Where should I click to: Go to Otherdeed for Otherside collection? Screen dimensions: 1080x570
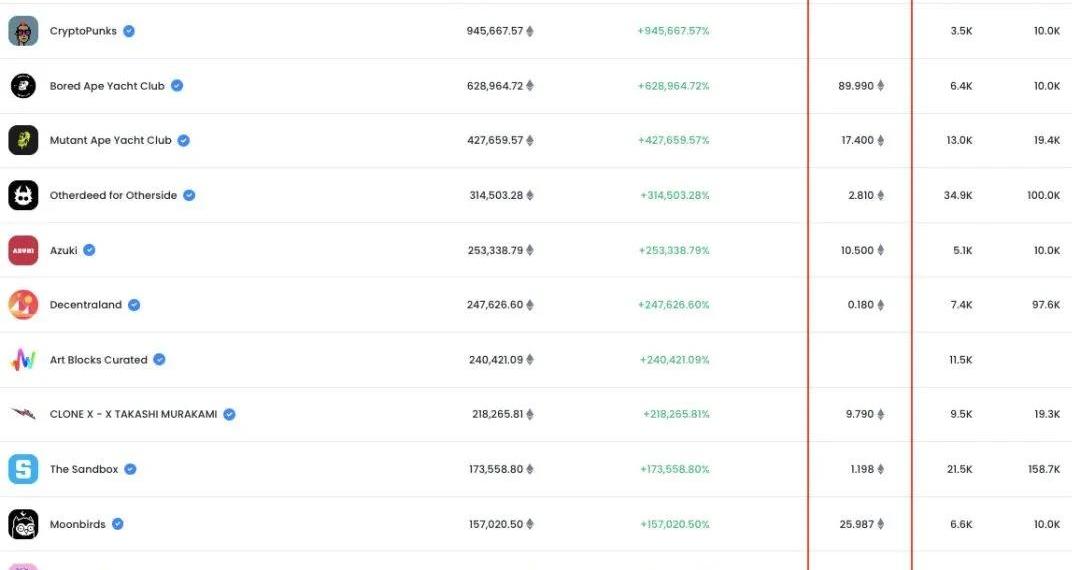(x=113, y=196)
